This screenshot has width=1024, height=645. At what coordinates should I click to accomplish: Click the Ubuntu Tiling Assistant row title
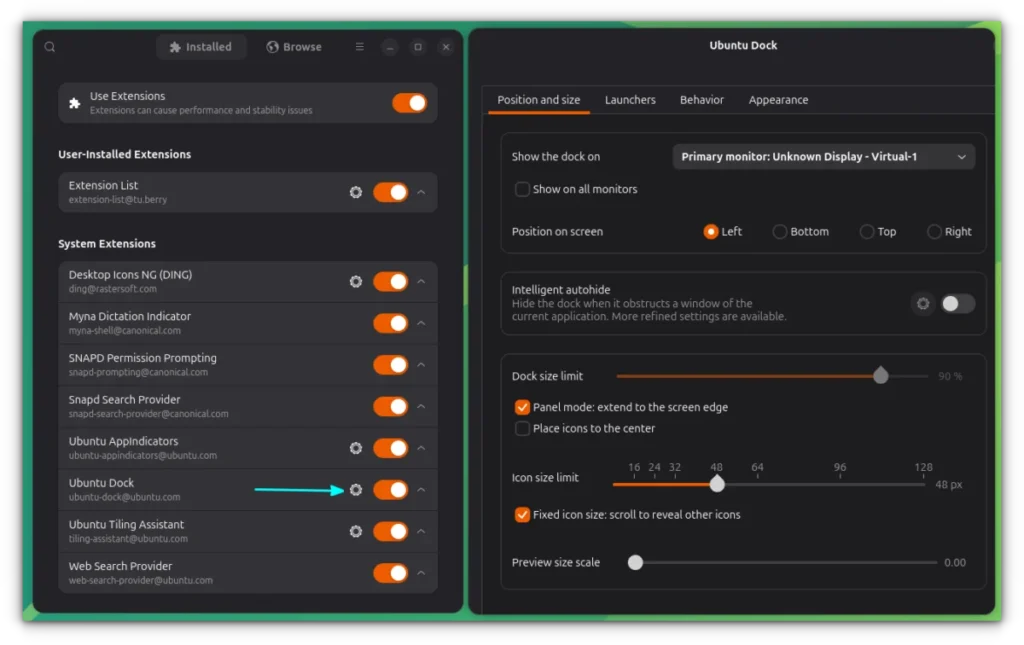pyautogui.click(x=126, y=524)
